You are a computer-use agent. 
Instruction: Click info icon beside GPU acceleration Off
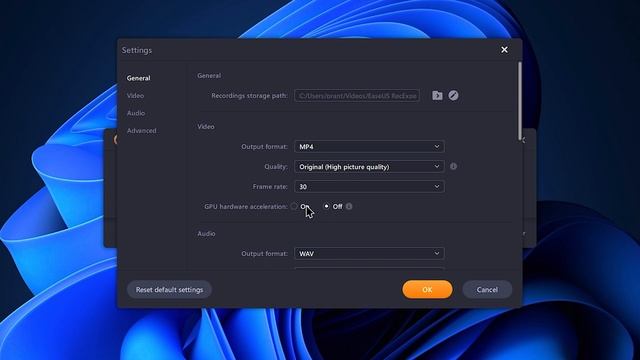349,207
